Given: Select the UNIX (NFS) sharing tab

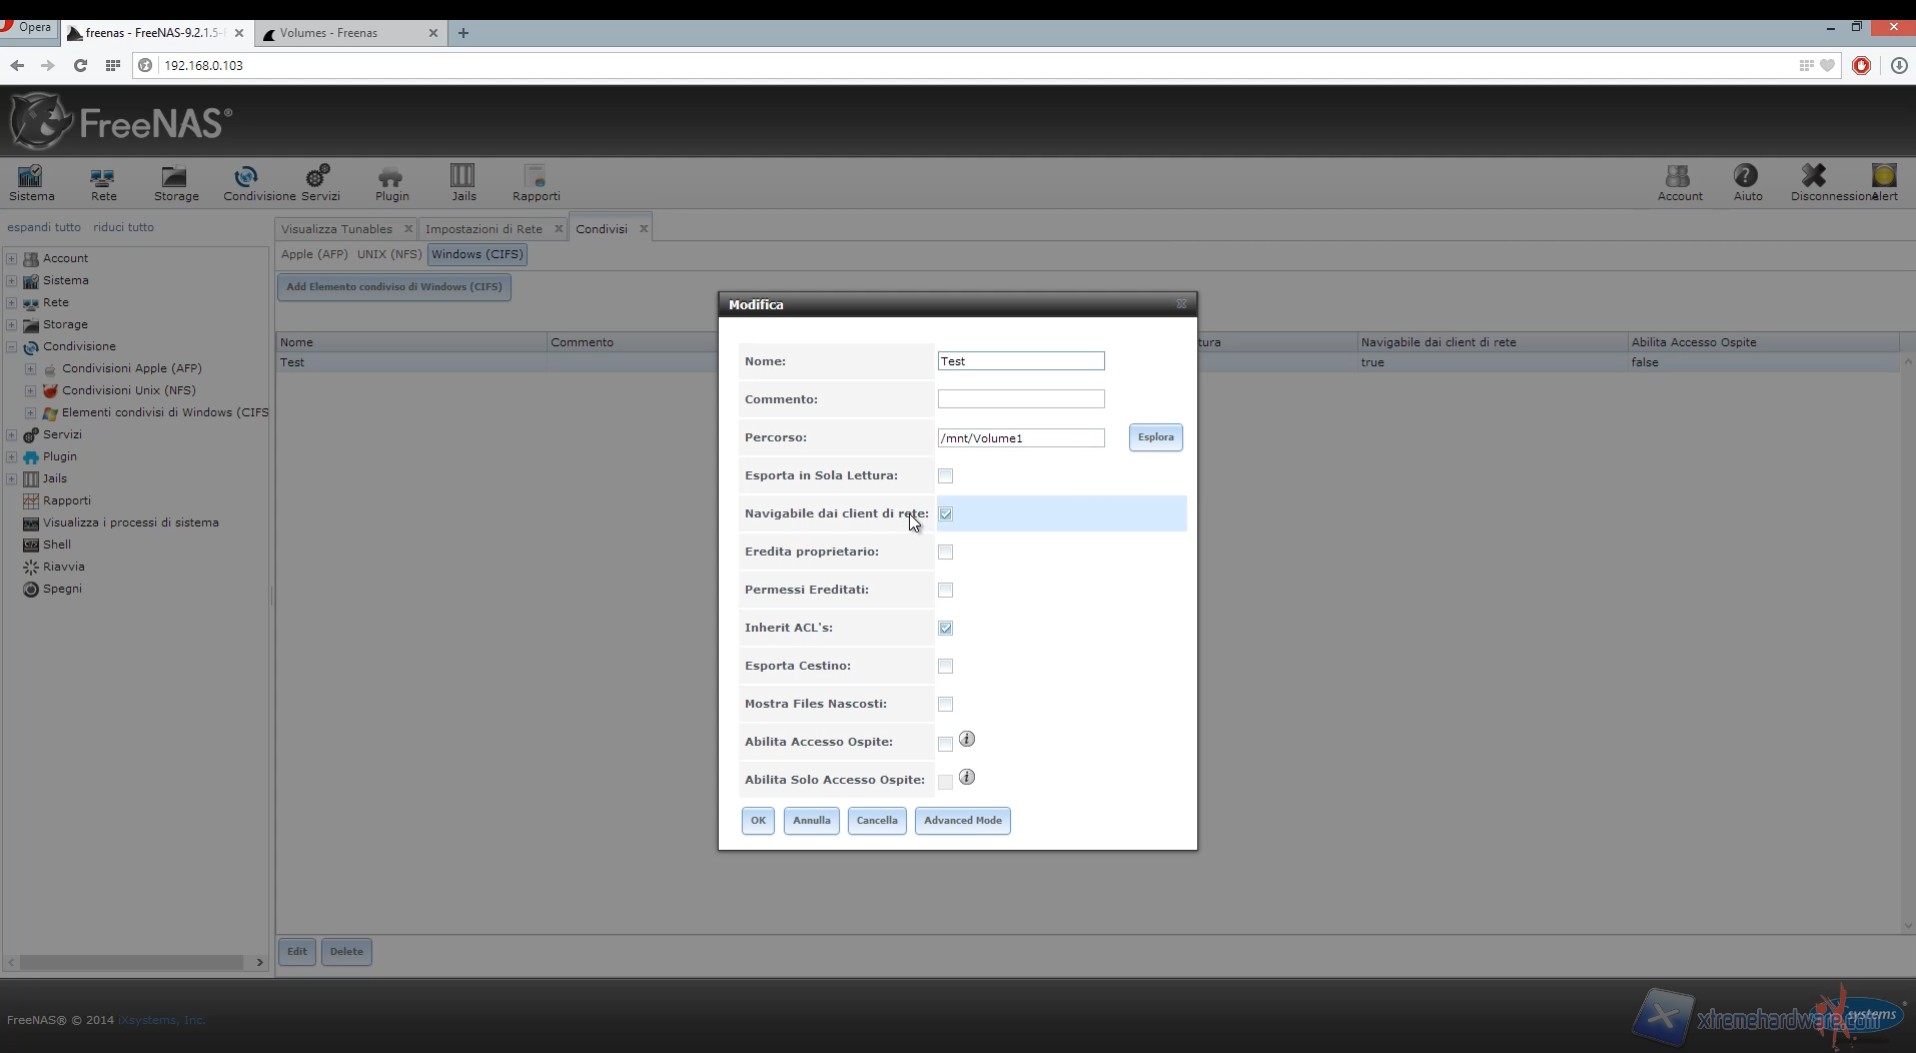Looking at the screenshot, I should point(389,254).
